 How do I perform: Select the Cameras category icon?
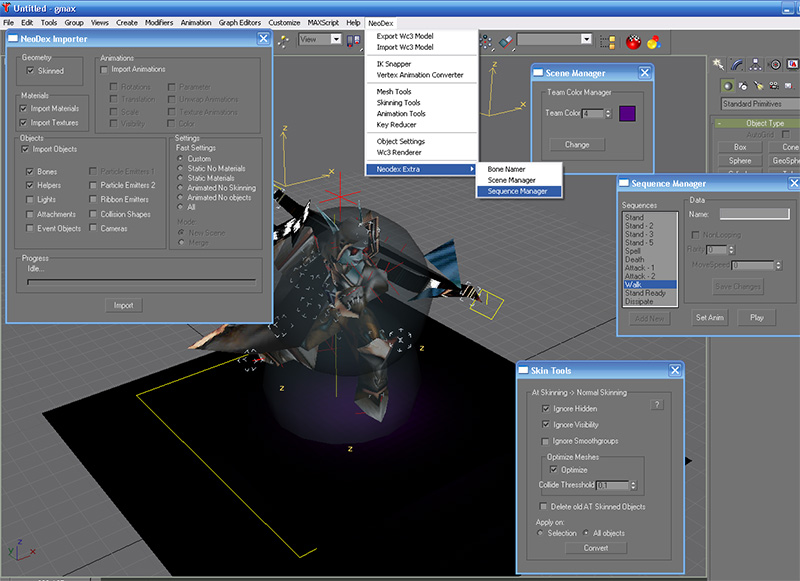[x=774, y=86]
